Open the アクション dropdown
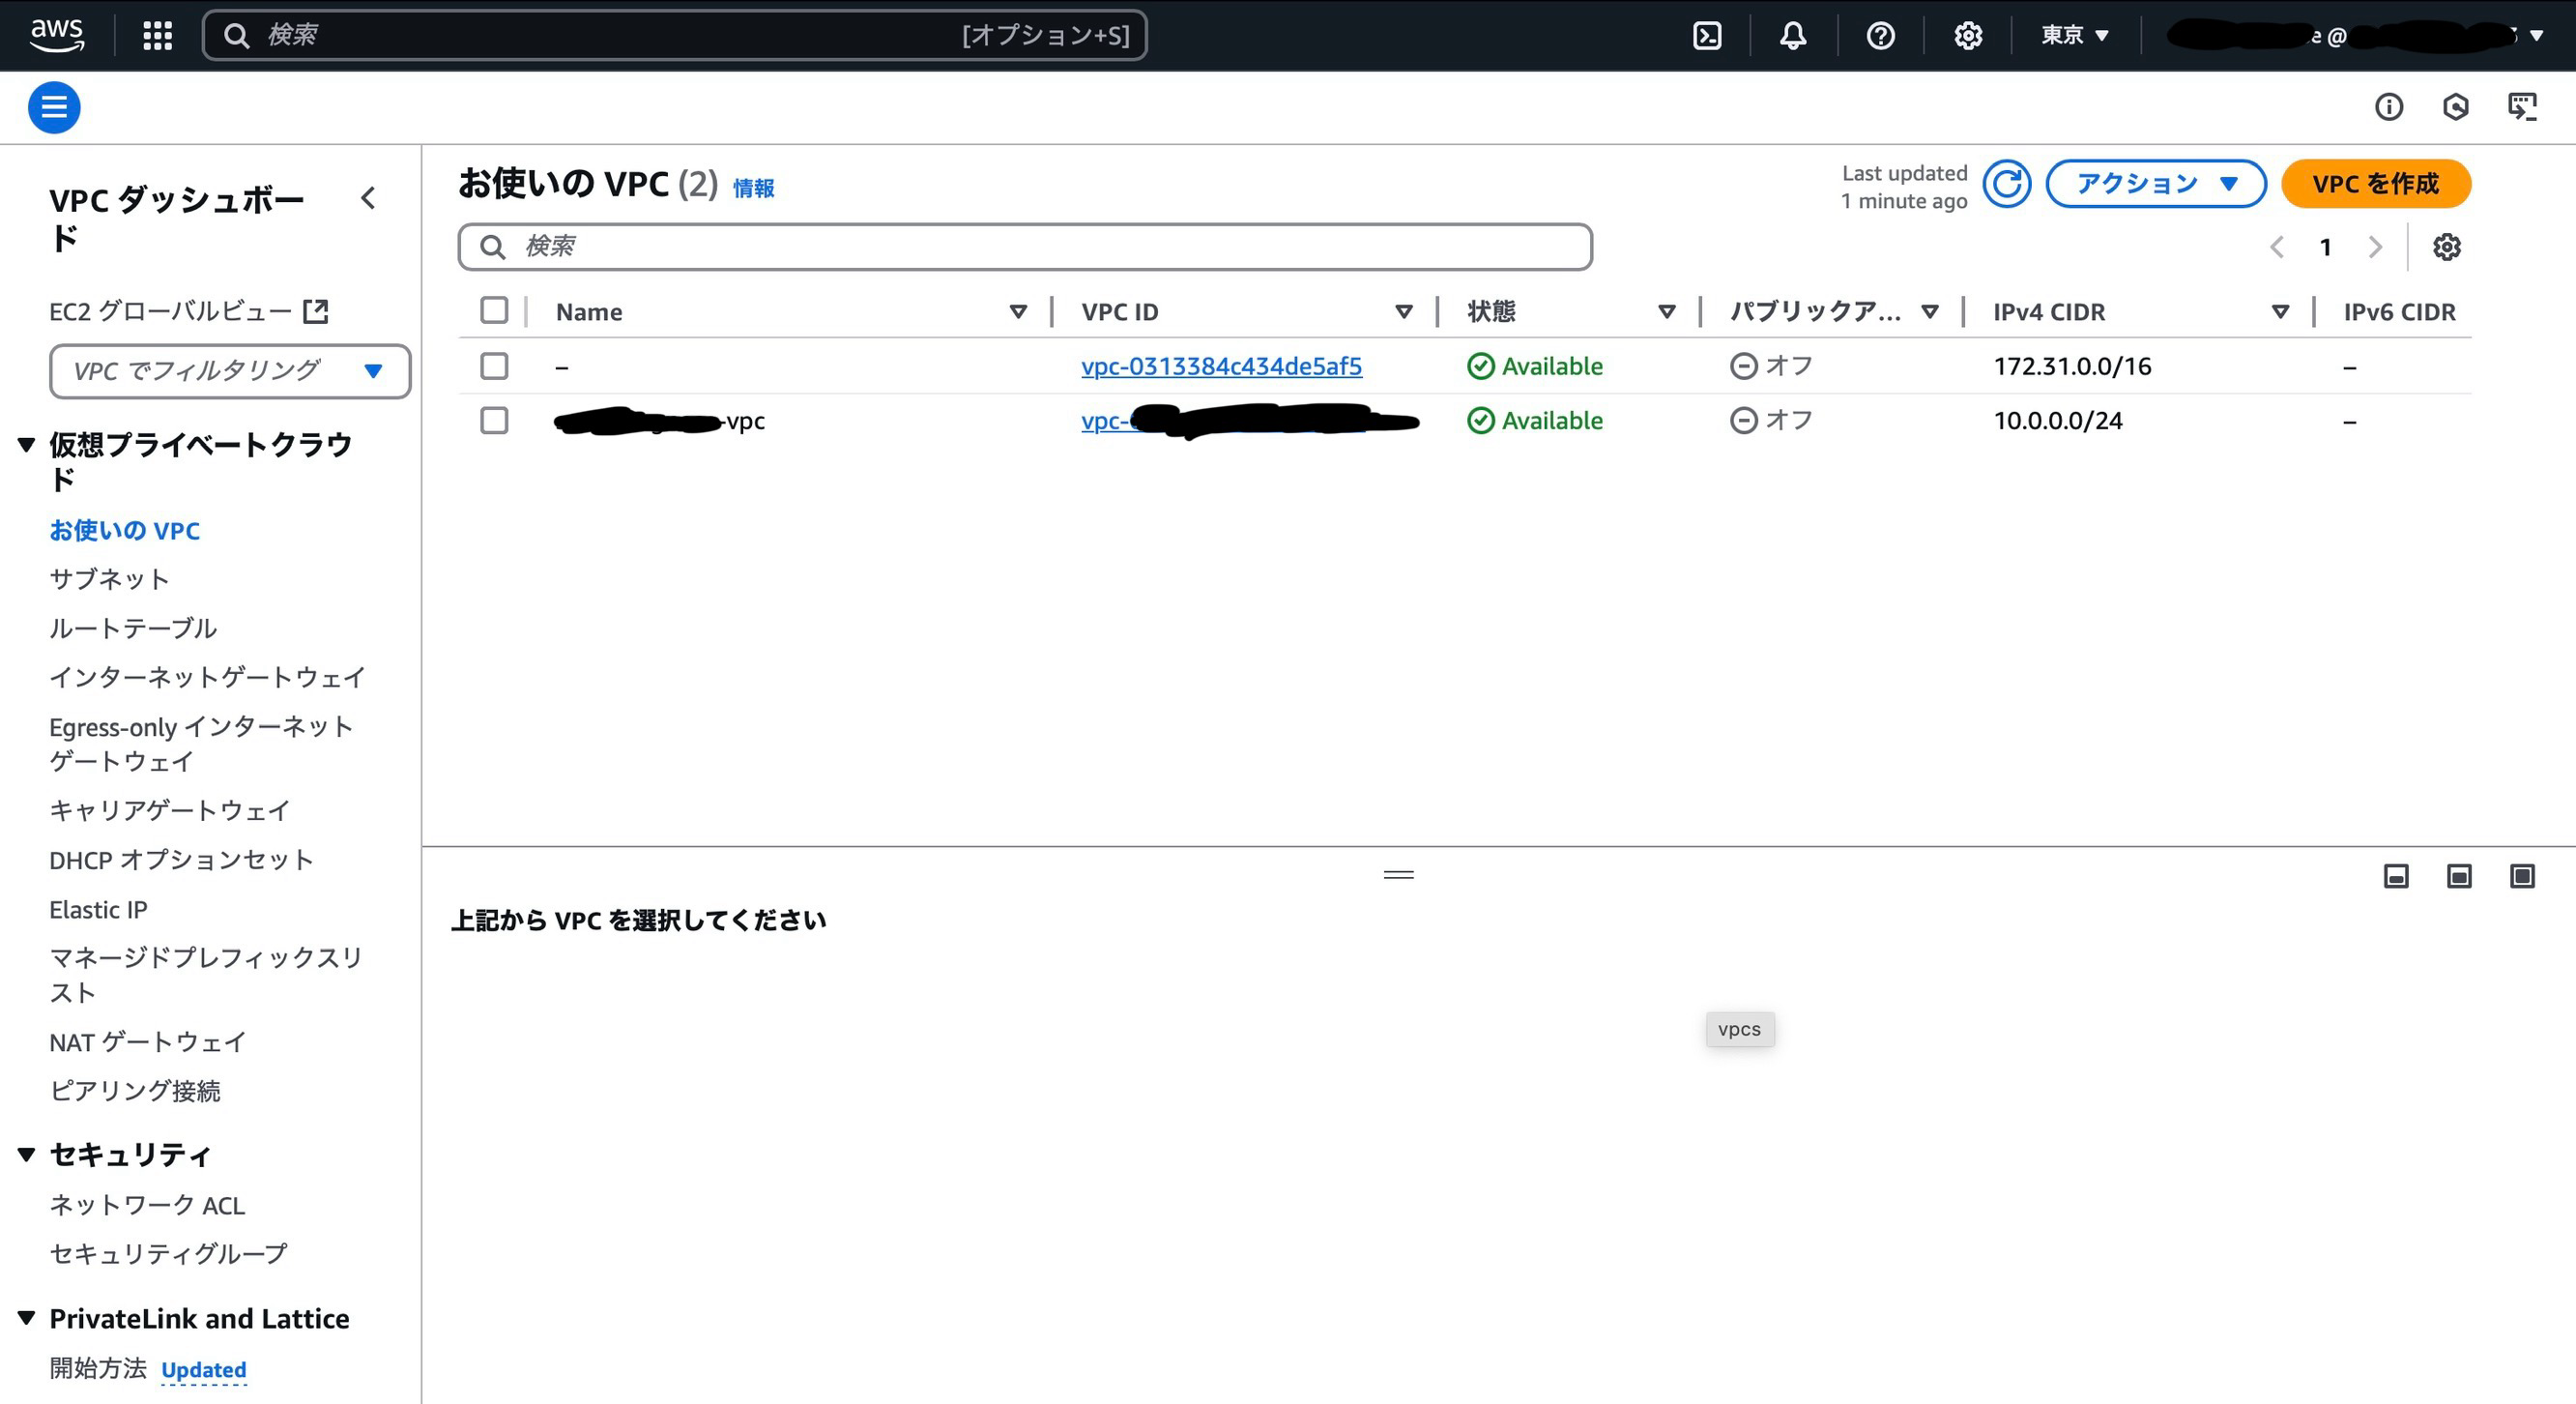Viewport: 2576px width, 1404px height. [x=2155, y=184]
